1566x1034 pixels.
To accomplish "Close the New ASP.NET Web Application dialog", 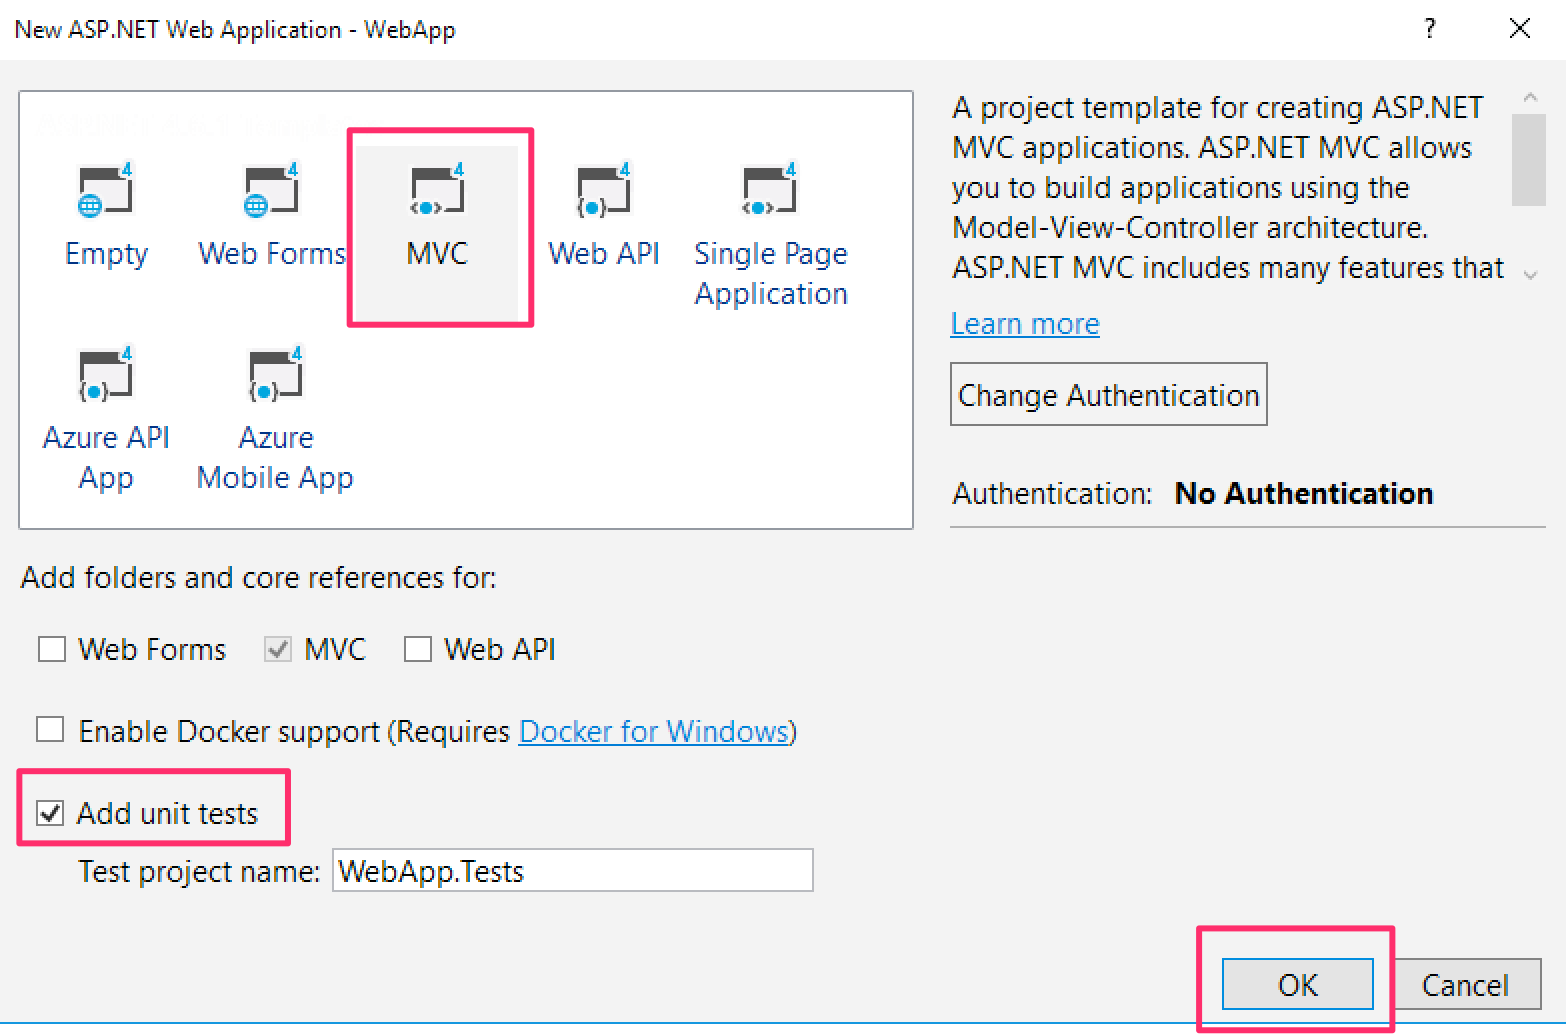I will click(1520, 28).
